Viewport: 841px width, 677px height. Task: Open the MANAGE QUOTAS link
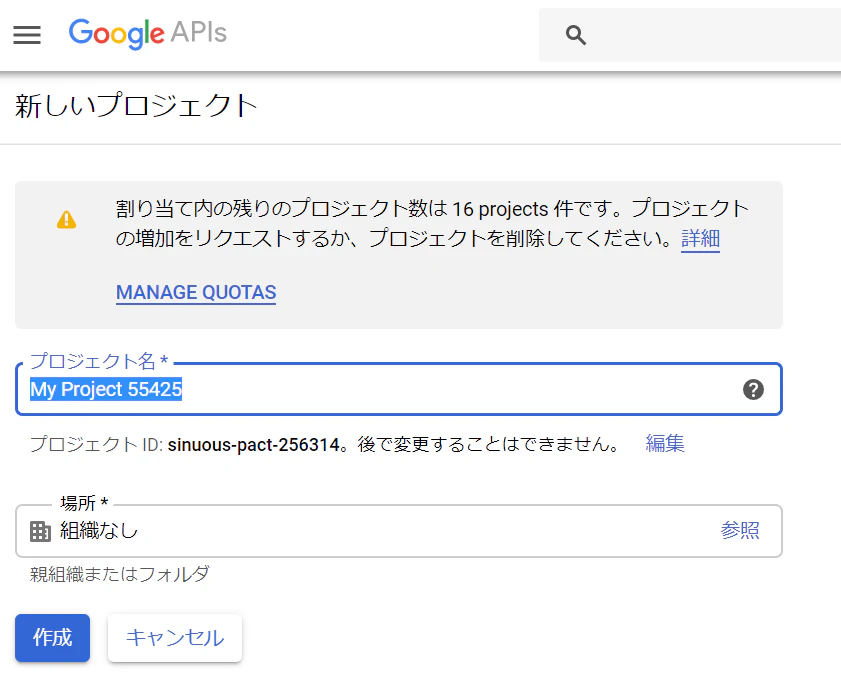coord(196,292)
